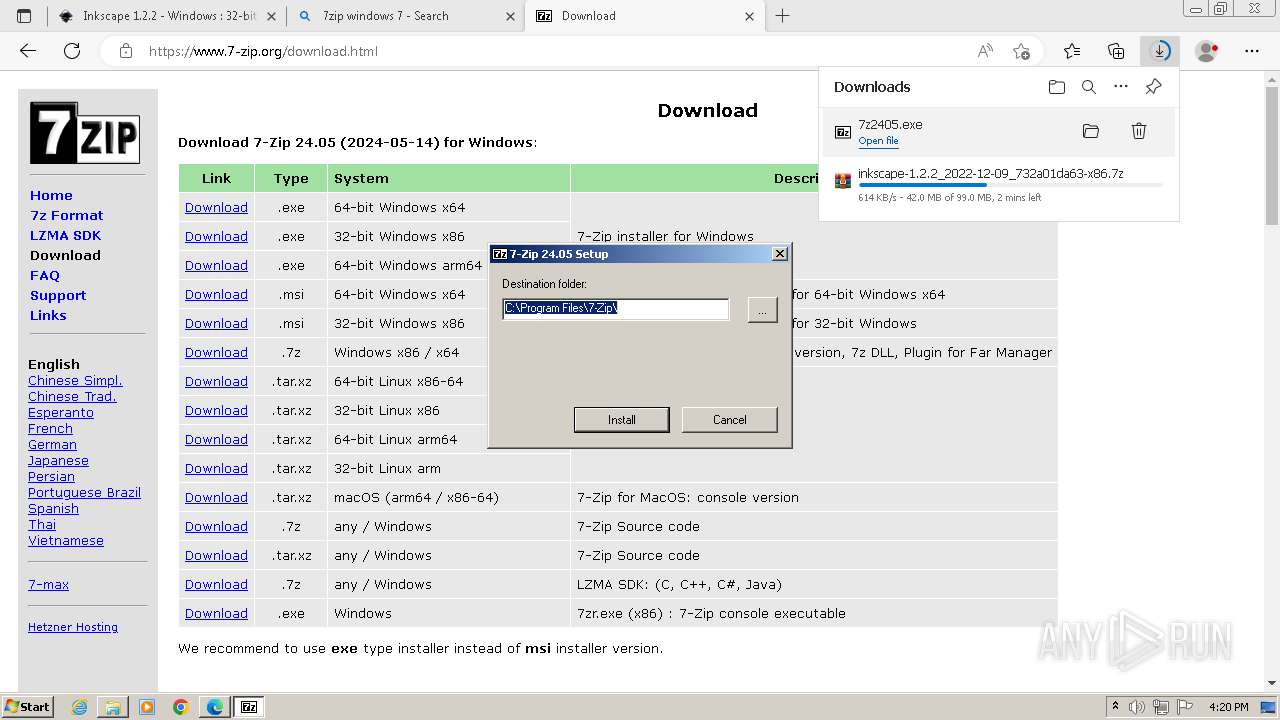Viewport: 1280px width, 720px height.
Task: Add this page to favorites star icon
Action: point(1021,51)
